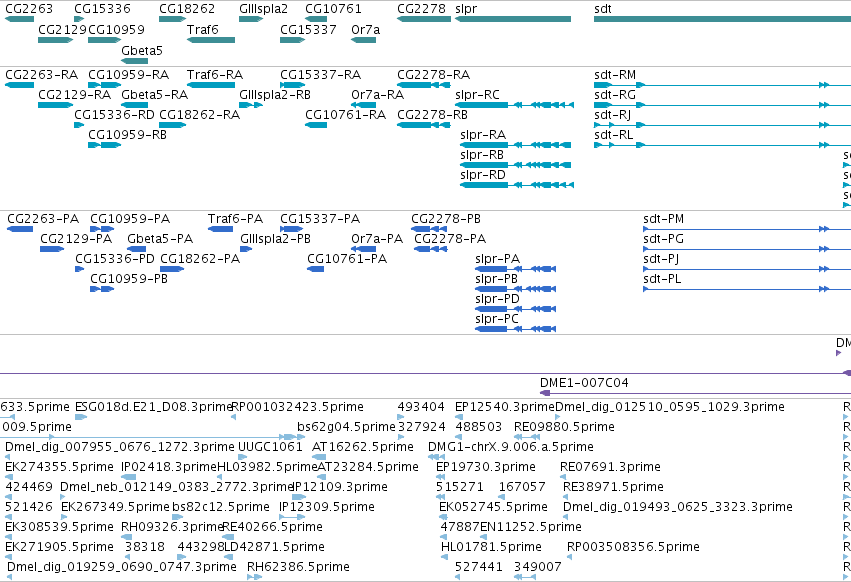This screenshot has width=851, height=582.
Task: Click EST RE40266.5prime
Action: 272,527
